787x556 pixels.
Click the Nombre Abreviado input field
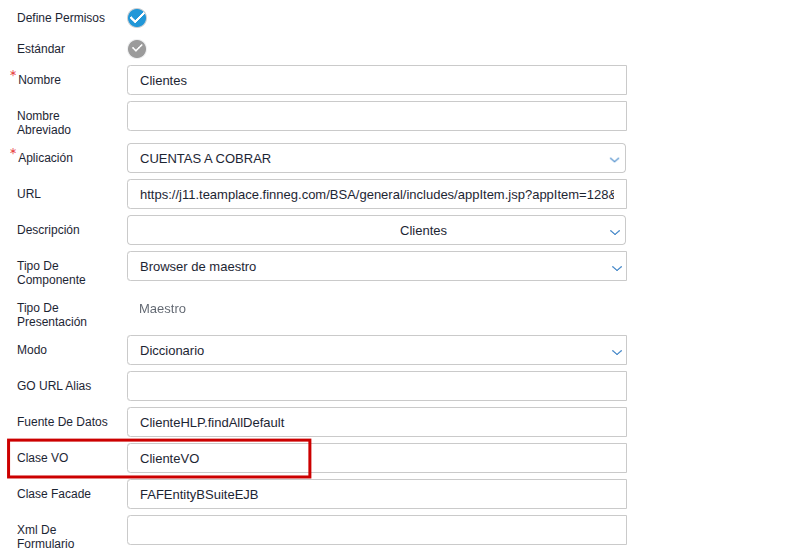point(376,116)
